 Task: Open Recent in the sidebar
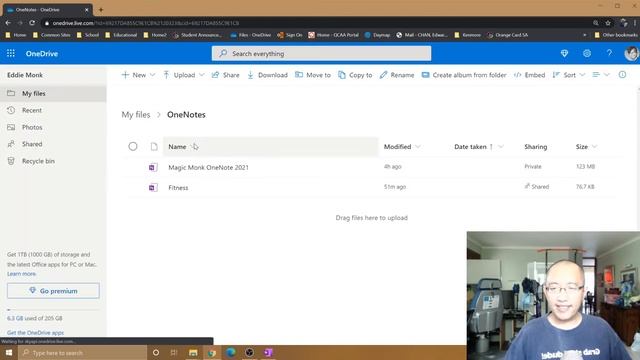(x=53, y=110)
